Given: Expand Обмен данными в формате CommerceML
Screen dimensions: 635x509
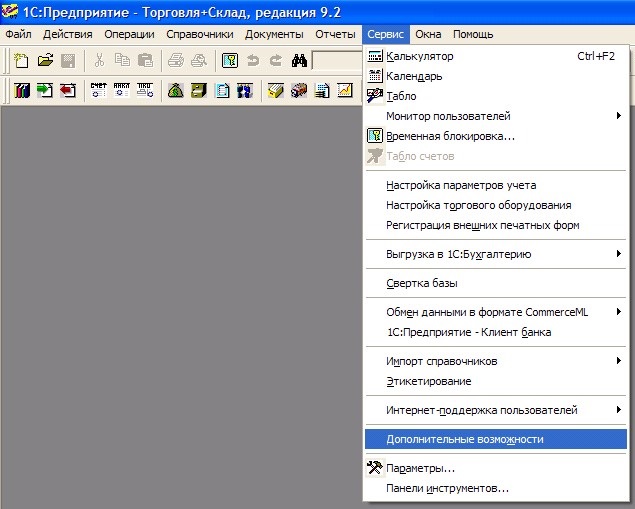Looking at the screenshot, I should point(496,312).
